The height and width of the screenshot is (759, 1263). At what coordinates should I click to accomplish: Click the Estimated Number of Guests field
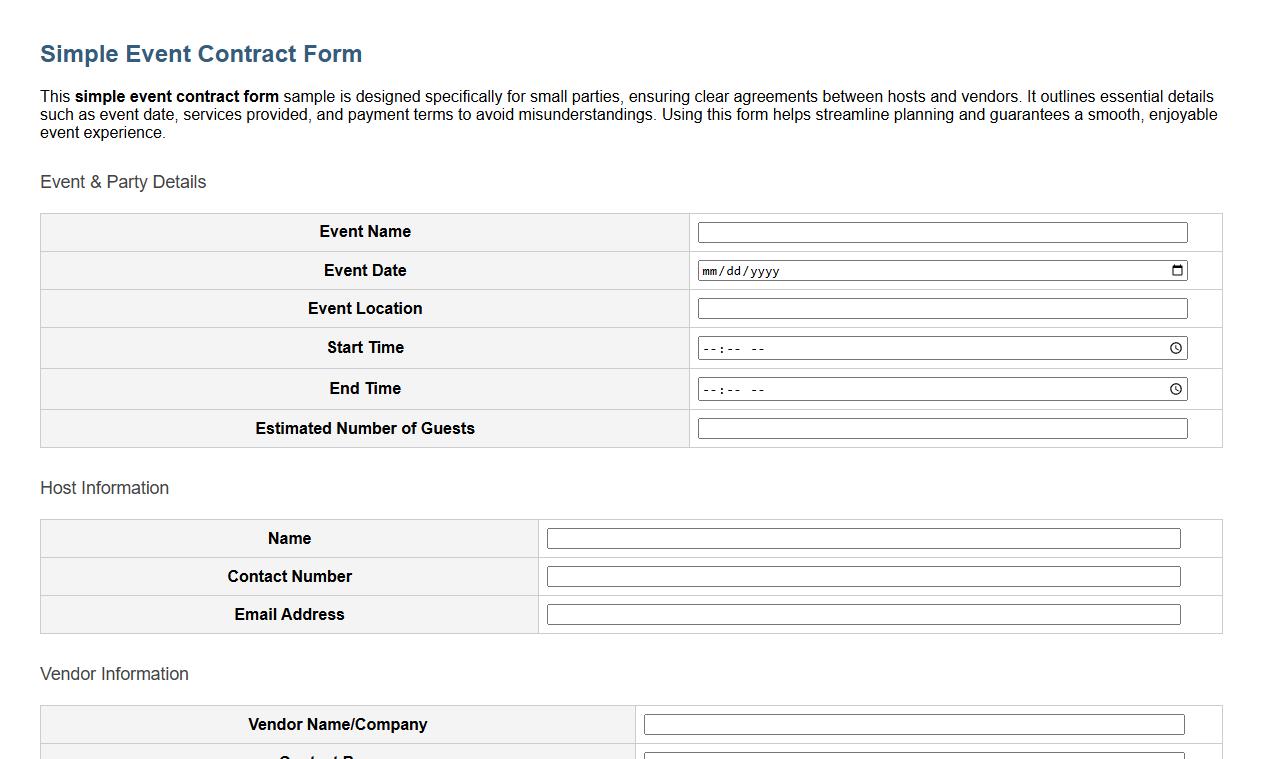click(x=941, y=428)
